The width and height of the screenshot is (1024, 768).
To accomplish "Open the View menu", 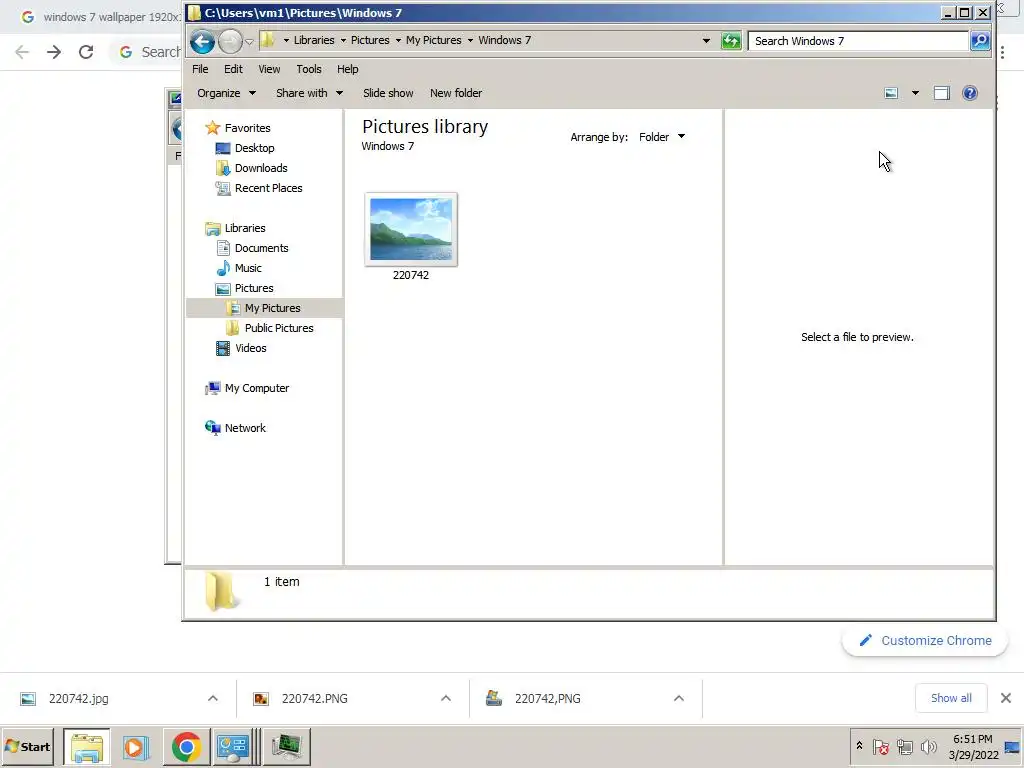I will tap(269, 69).
